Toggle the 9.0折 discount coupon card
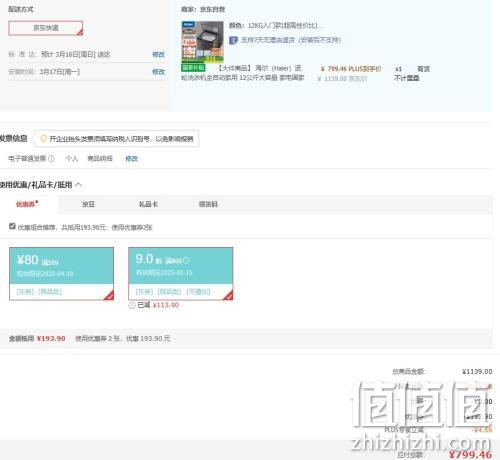 [181, 274]
